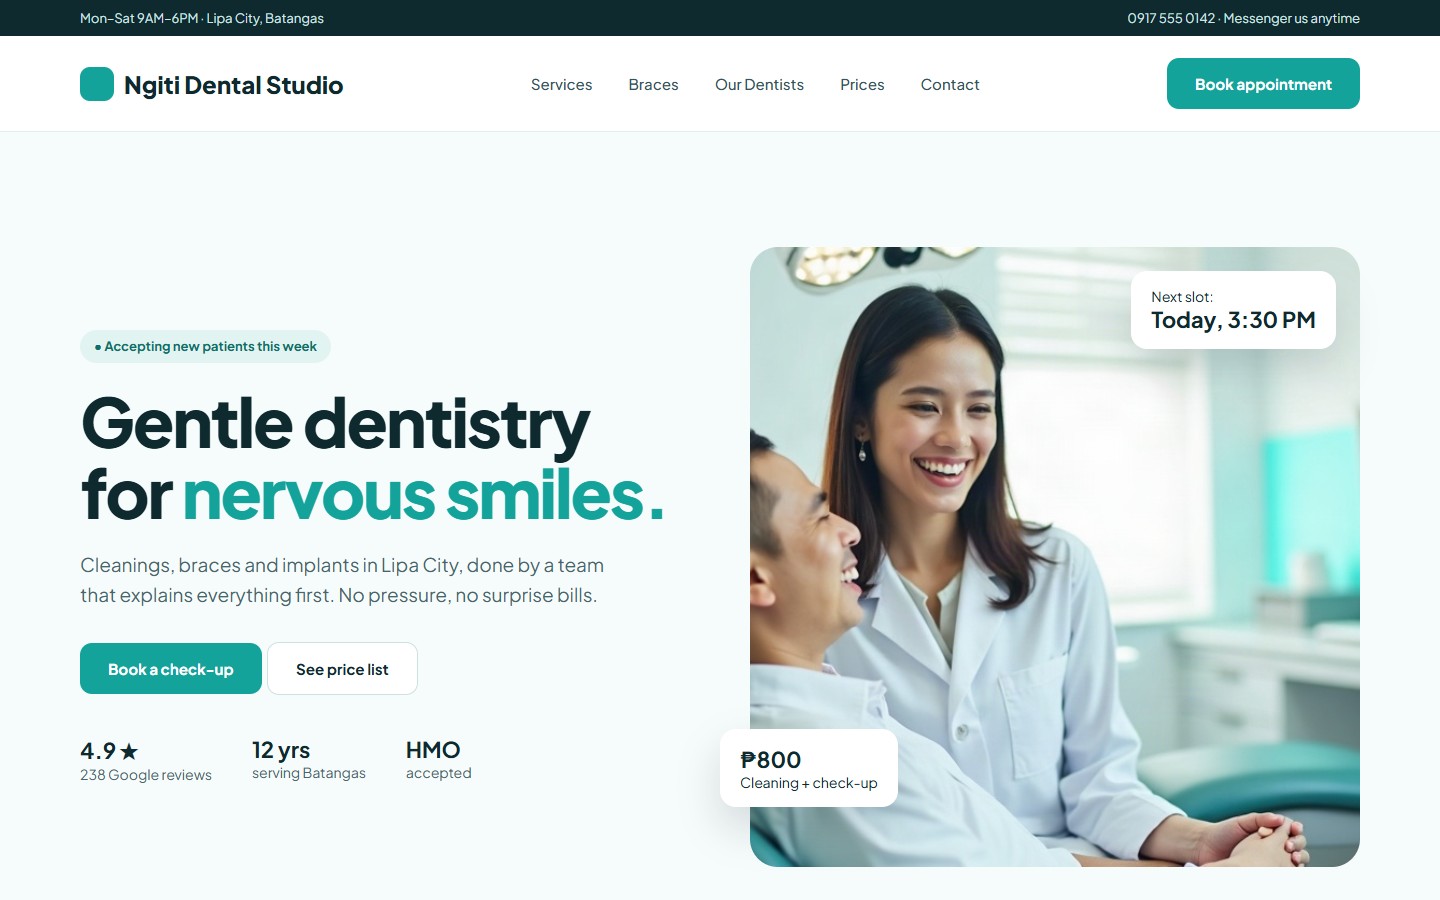Click the teal Ngiti Dental Studio logo square
The height and width of the screenshot is (900, 1440).
[97, 84]
